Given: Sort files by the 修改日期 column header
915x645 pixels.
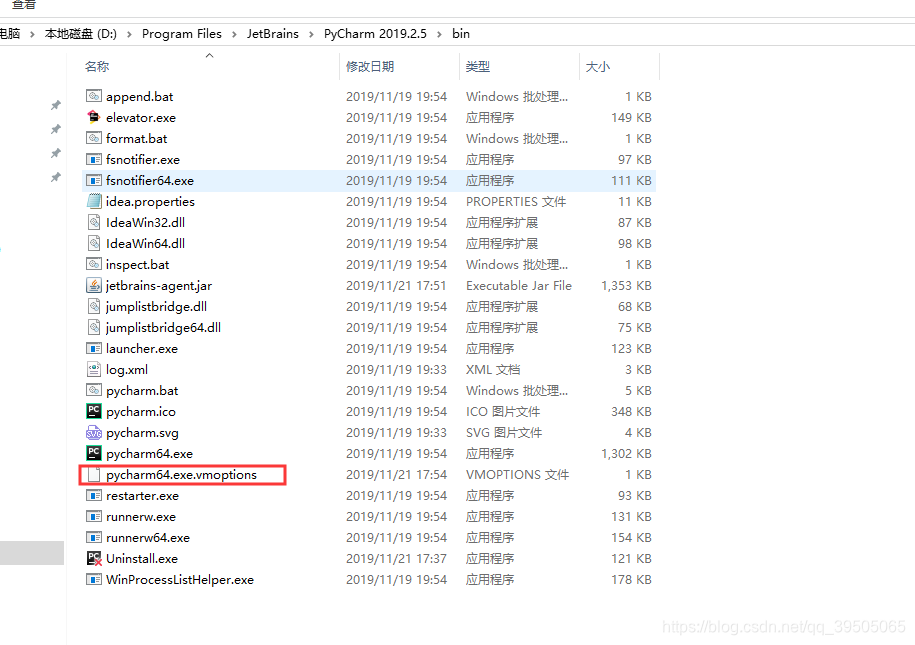Looking at the screenshot, I should [370, 67].
